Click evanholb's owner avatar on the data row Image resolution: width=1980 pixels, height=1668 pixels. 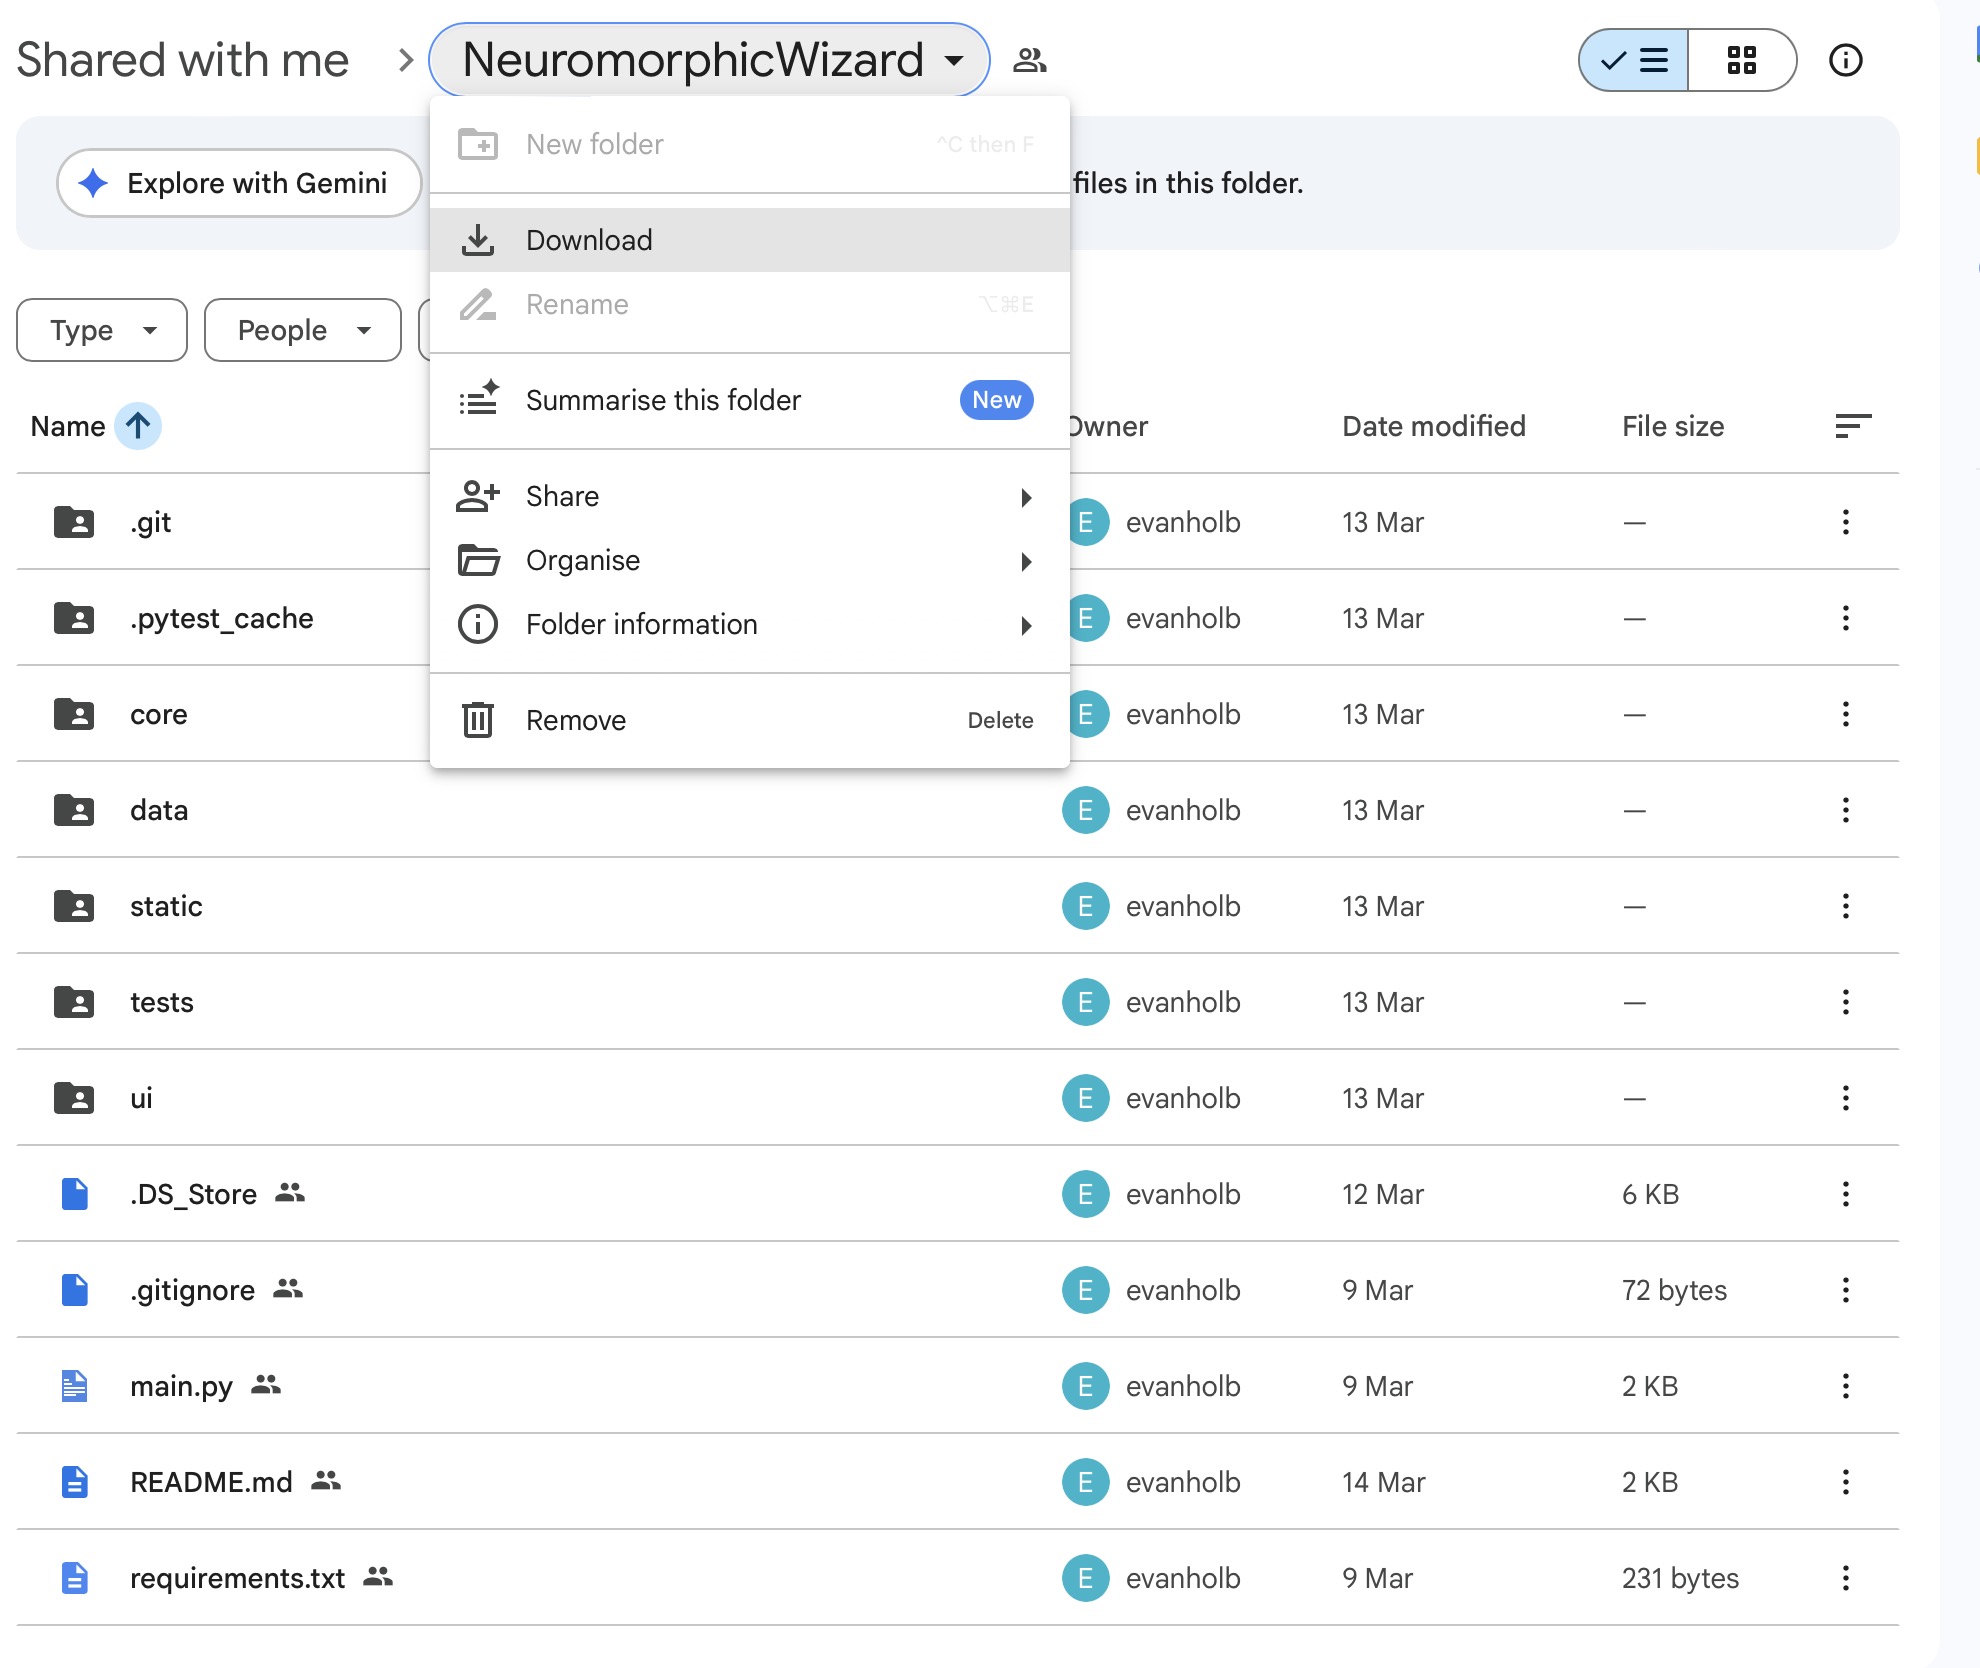1085,810
